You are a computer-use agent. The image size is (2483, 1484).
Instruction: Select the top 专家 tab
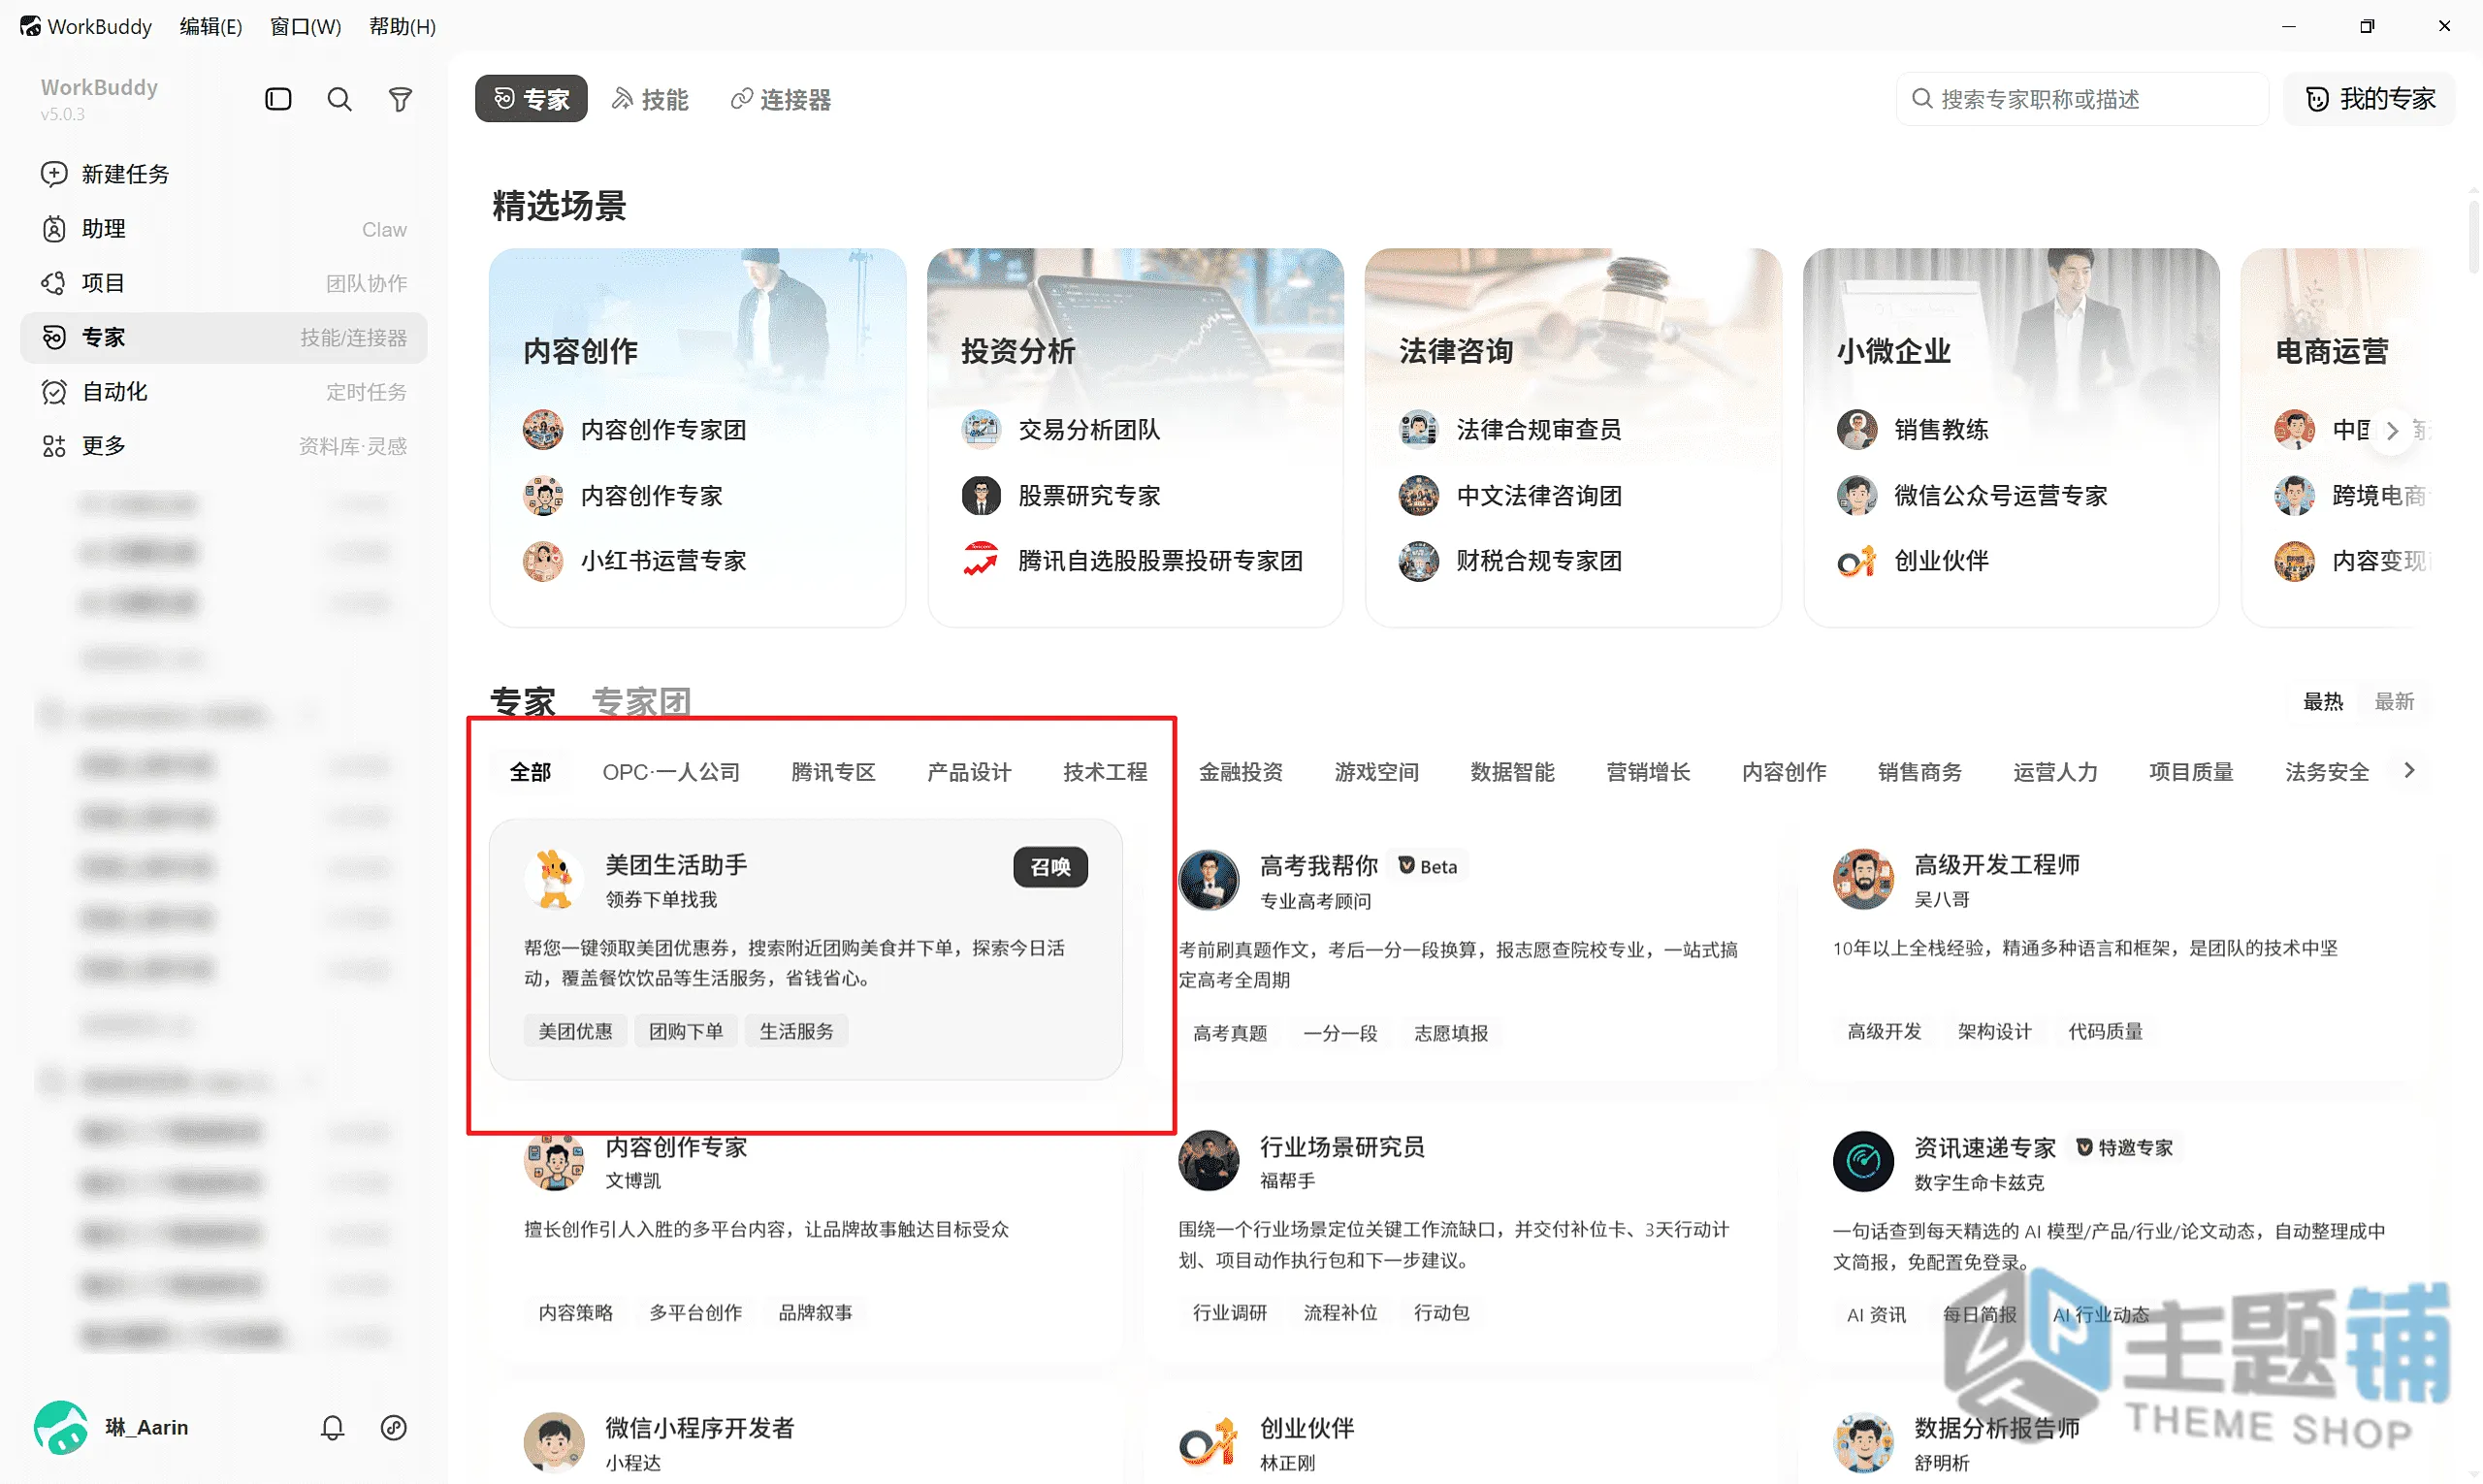point(531,99)
